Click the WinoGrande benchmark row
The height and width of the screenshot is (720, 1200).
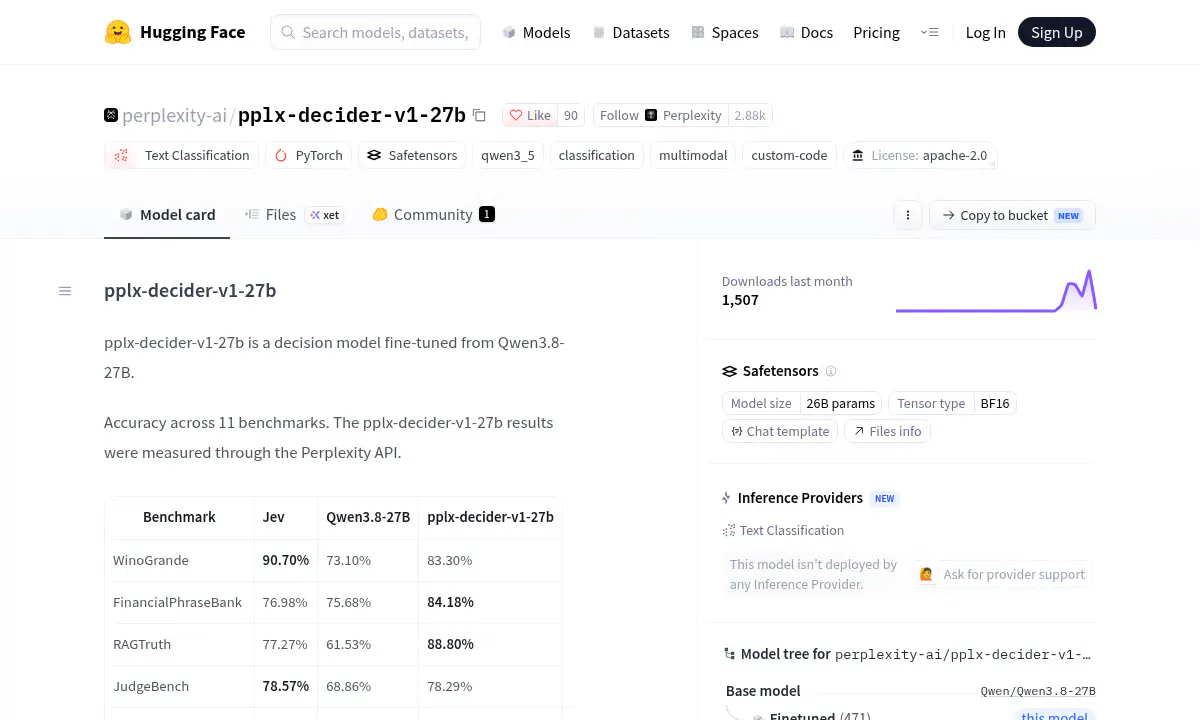(x=334, y=560)
